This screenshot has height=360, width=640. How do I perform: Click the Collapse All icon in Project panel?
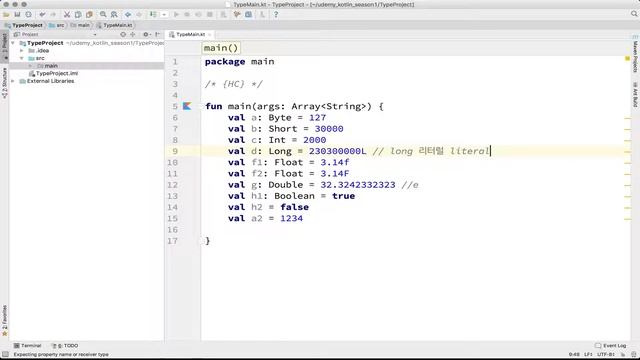(x=133, y=35)
